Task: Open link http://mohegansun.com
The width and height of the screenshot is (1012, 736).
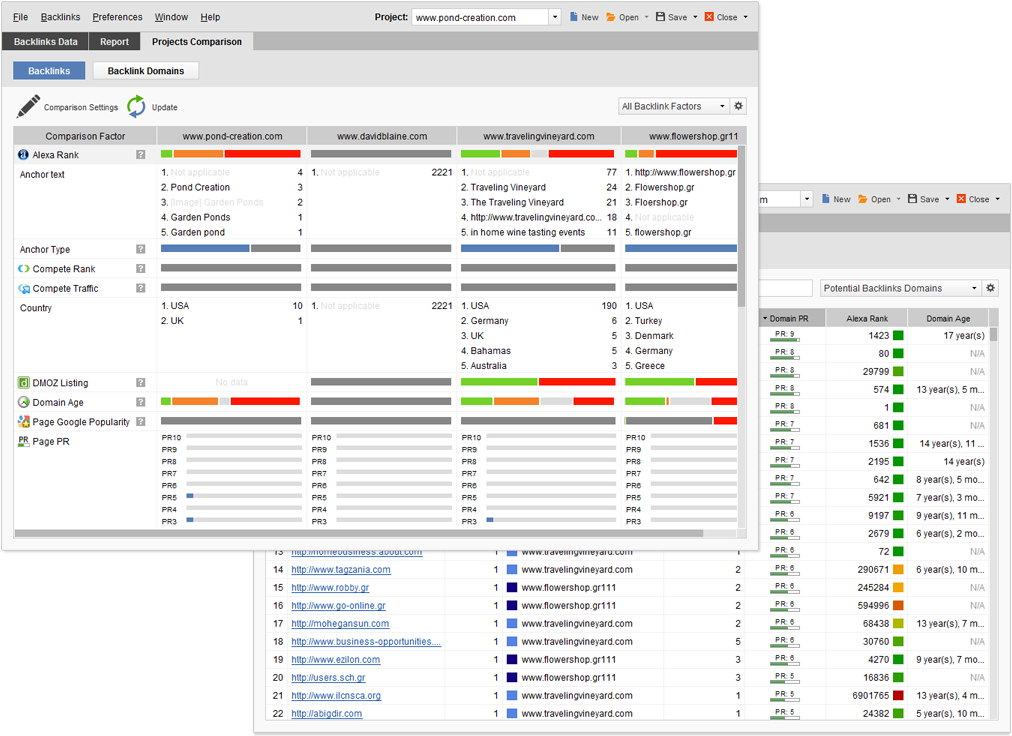Action: (x=340, y=624)
